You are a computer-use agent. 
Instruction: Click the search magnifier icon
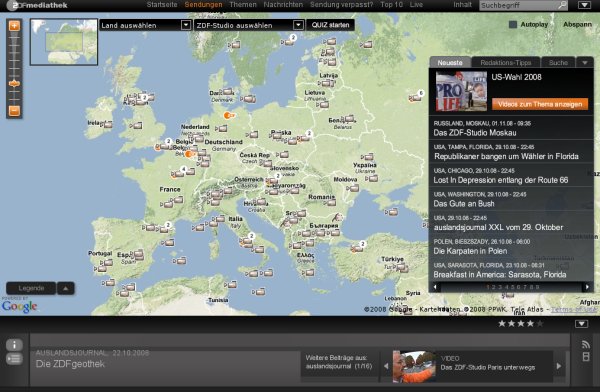tap(562, 5)
